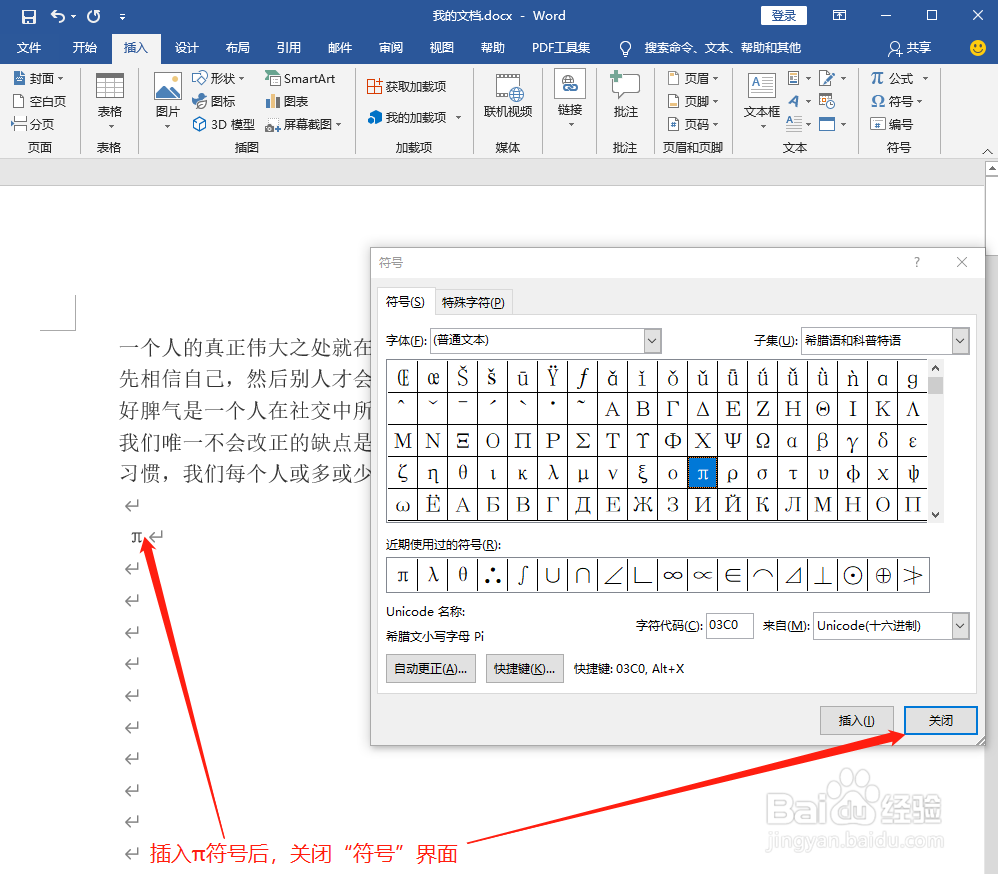The height and width of the screenshot is (874, 998).
Task: Click the Insert (插入) button in dialog
Action: (x=856, y=721)
